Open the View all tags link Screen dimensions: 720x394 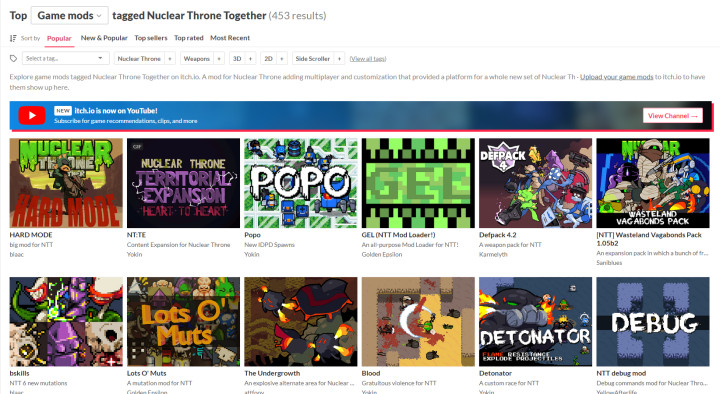[x=368, y=59]
